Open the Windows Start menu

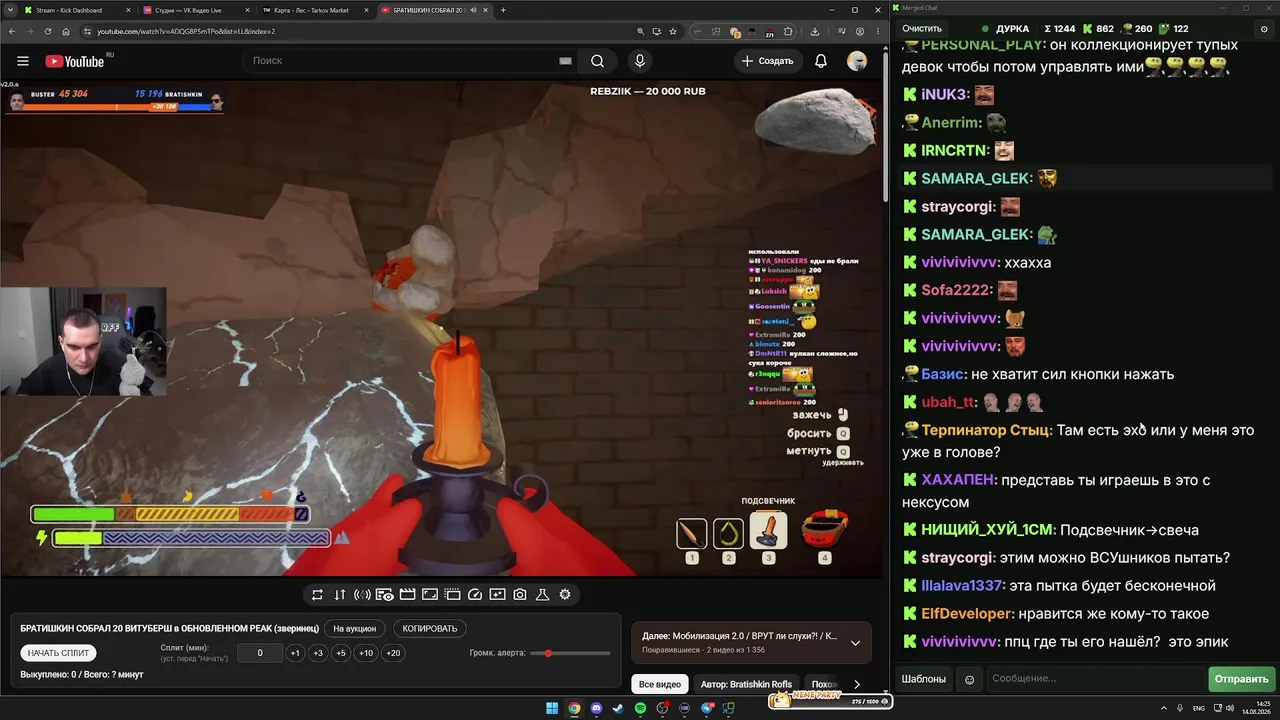coord(552,709)
